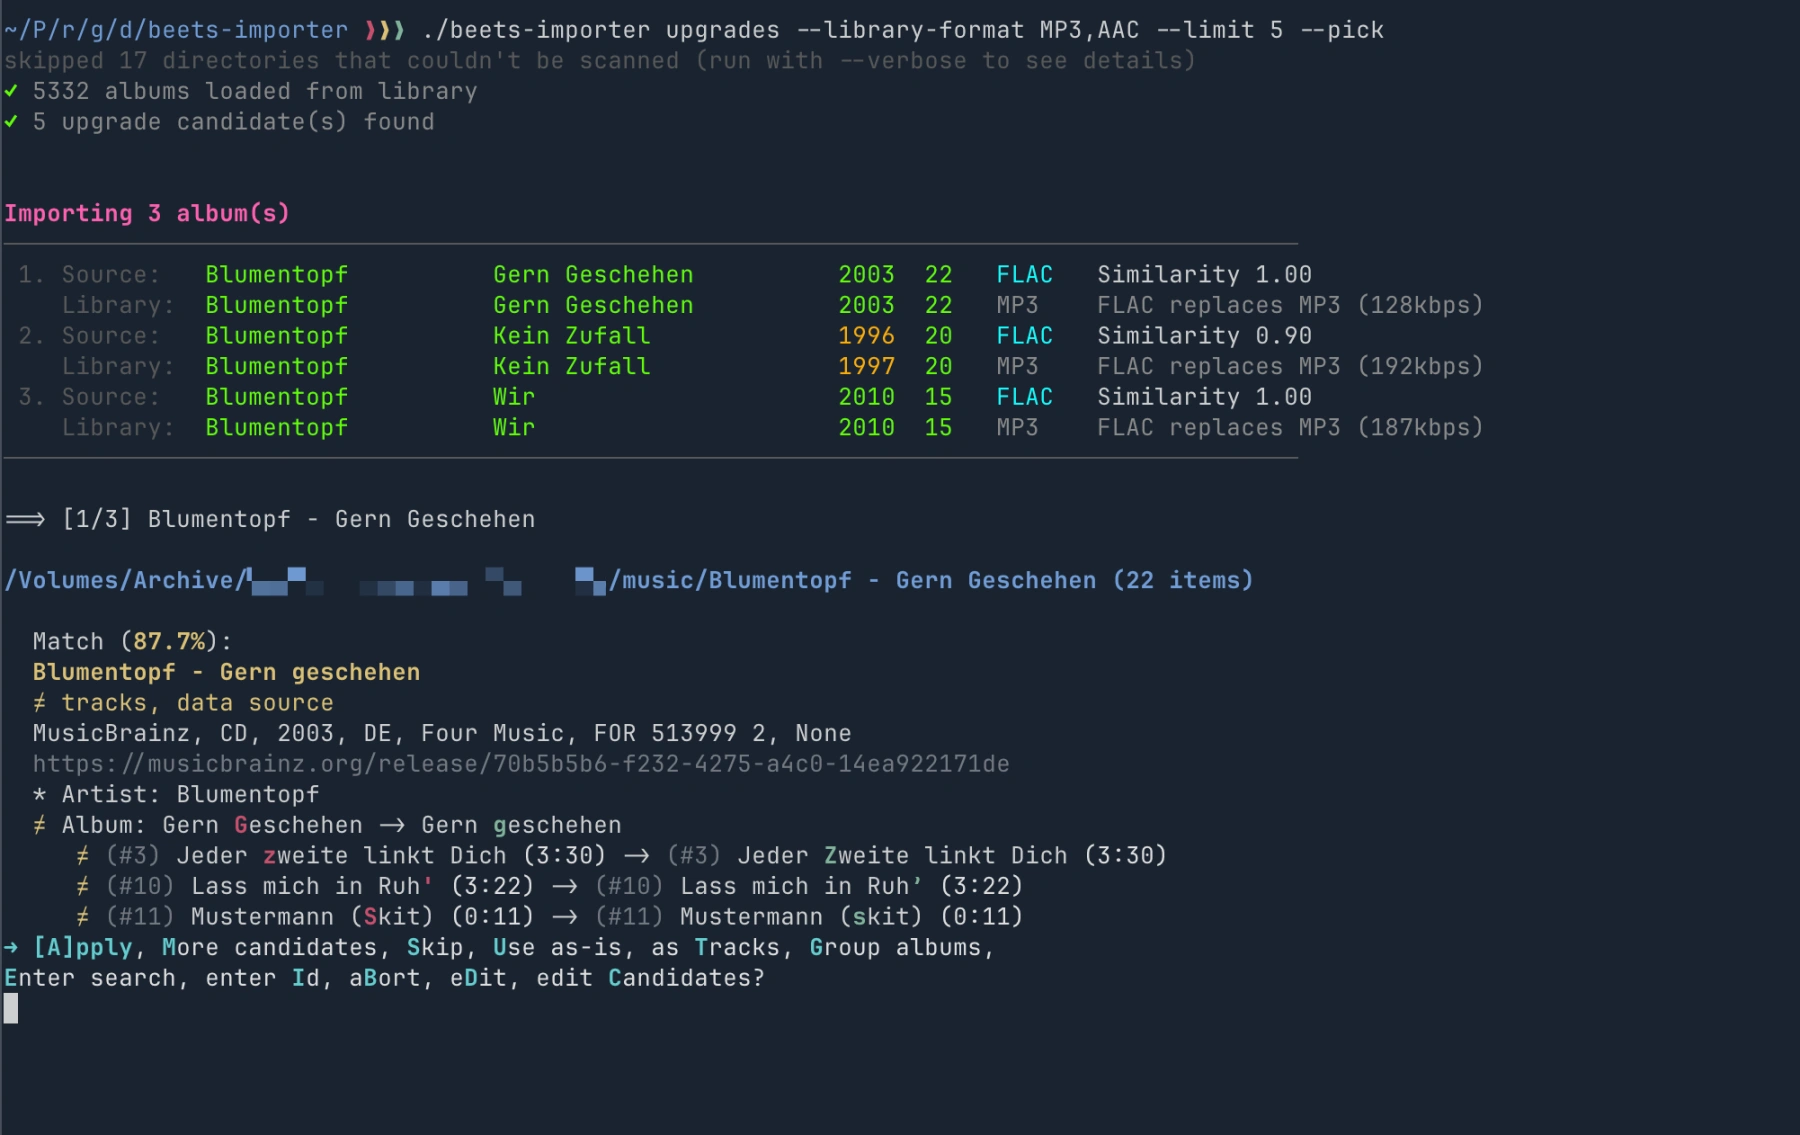Click the not-equal symbol before track #10 diff
Viewport: 1800px width, 1135px height.
coord(83,887)
